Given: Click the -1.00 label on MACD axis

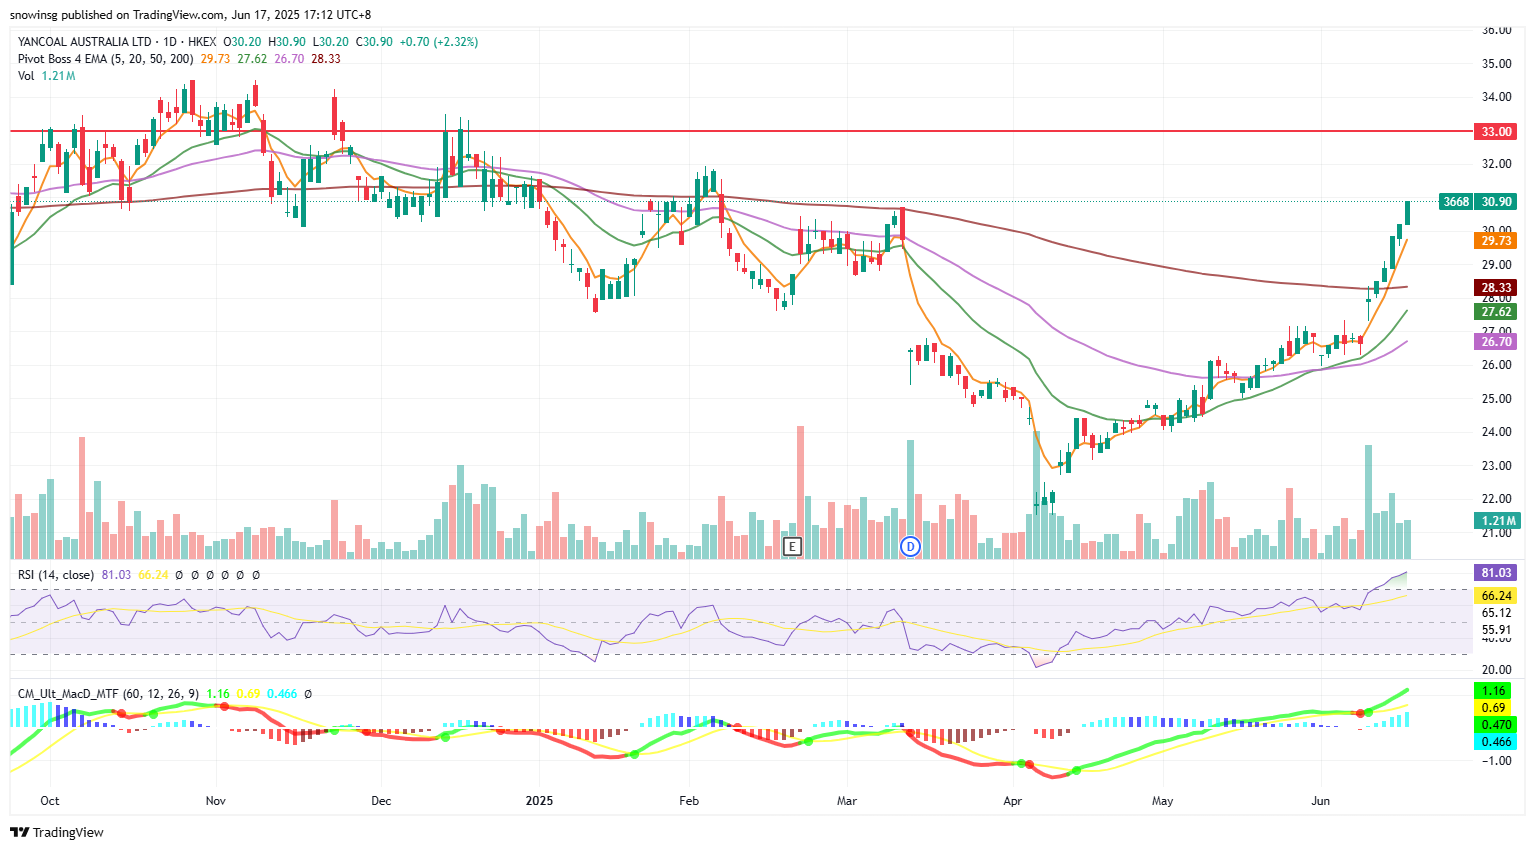Looking at the screenshot, I should pyautogui.click(x=1496, y=761).
